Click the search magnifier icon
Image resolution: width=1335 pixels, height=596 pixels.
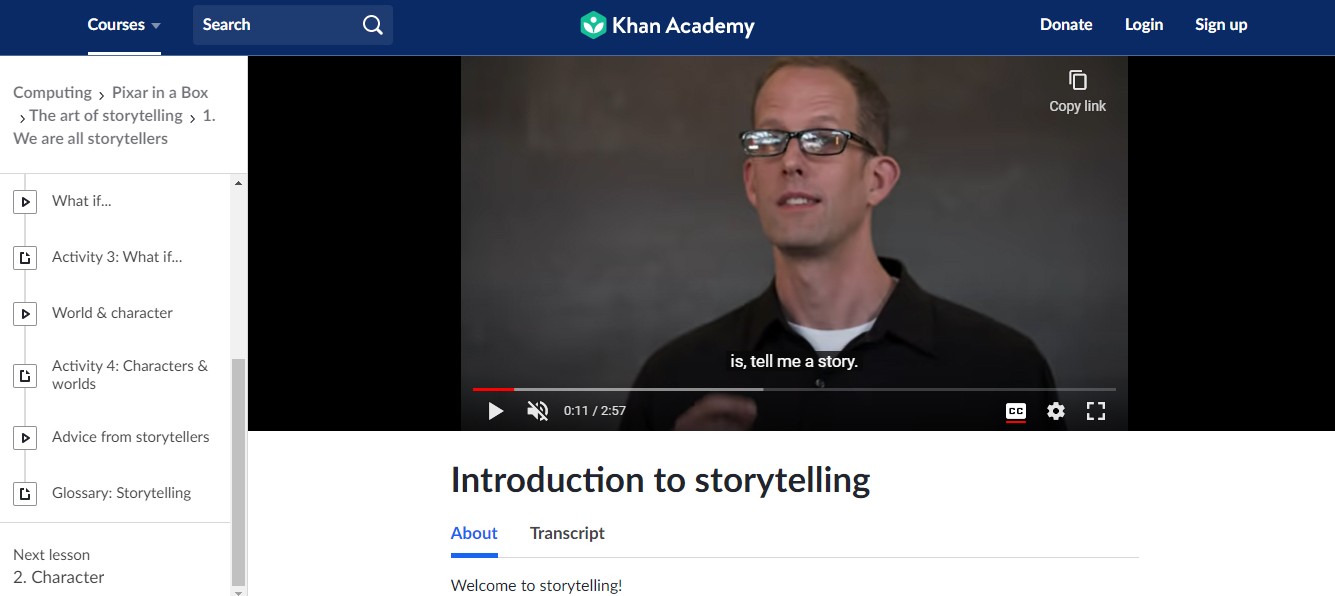(373, 25)
